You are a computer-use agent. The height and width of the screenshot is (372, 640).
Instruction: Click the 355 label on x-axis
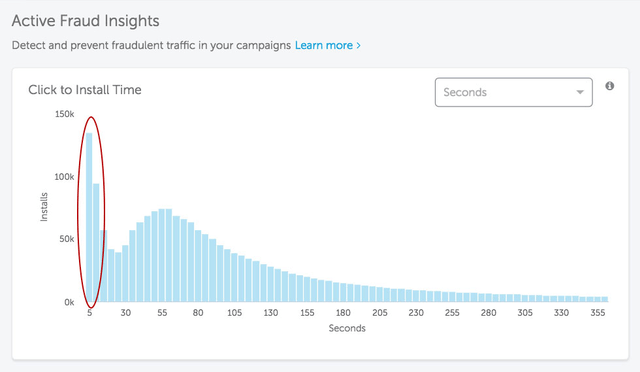point(598,313)
